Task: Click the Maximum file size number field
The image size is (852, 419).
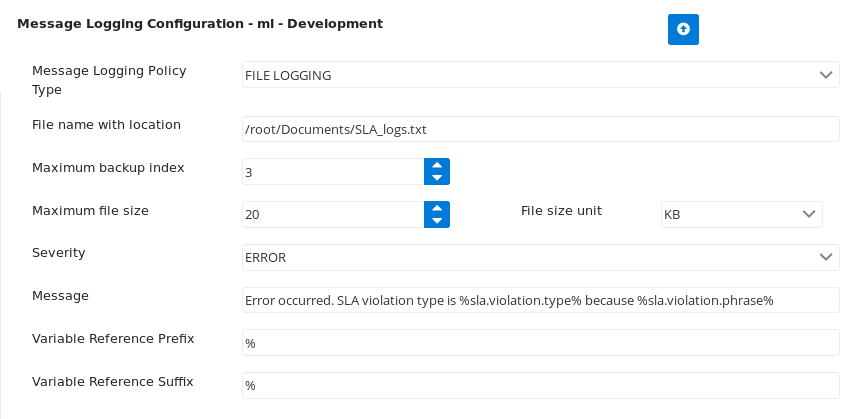Action: 333,215
